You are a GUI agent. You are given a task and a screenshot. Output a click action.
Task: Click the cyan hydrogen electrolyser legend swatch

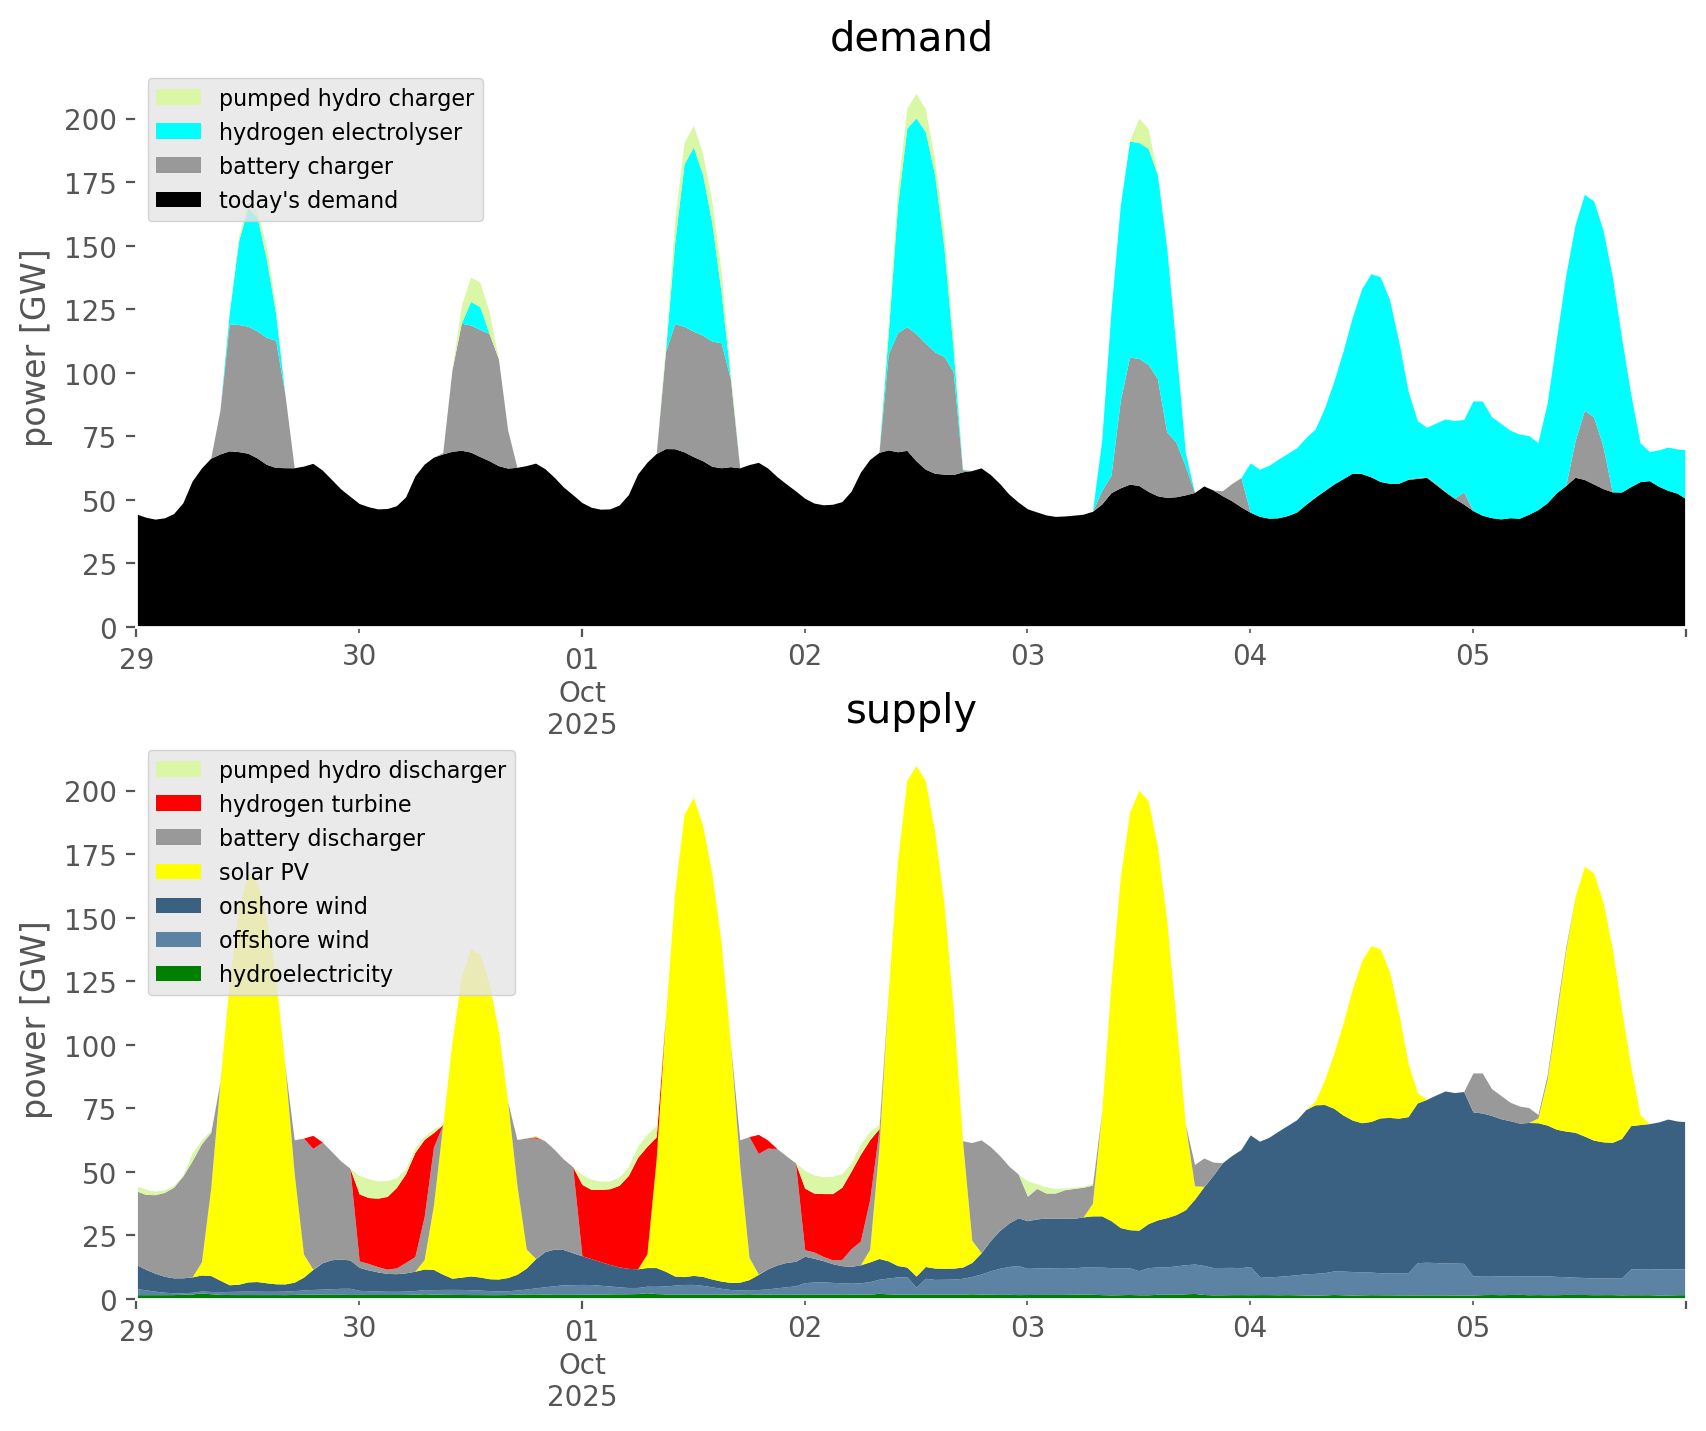[x=179, y=132]
